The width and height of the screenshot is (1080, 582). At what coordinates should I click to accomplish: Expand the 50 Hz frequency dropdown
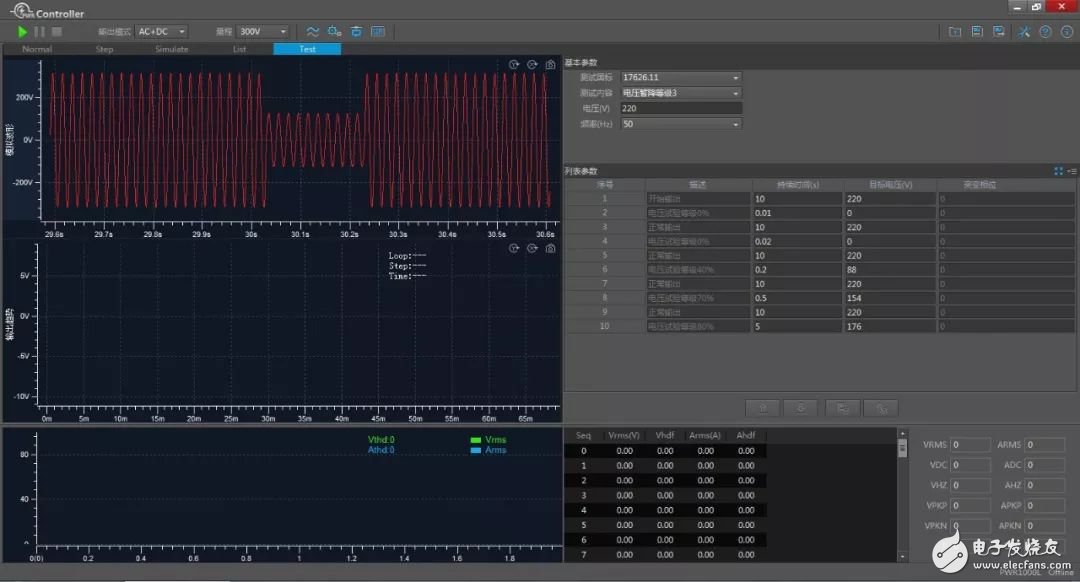tap(680, 124)
